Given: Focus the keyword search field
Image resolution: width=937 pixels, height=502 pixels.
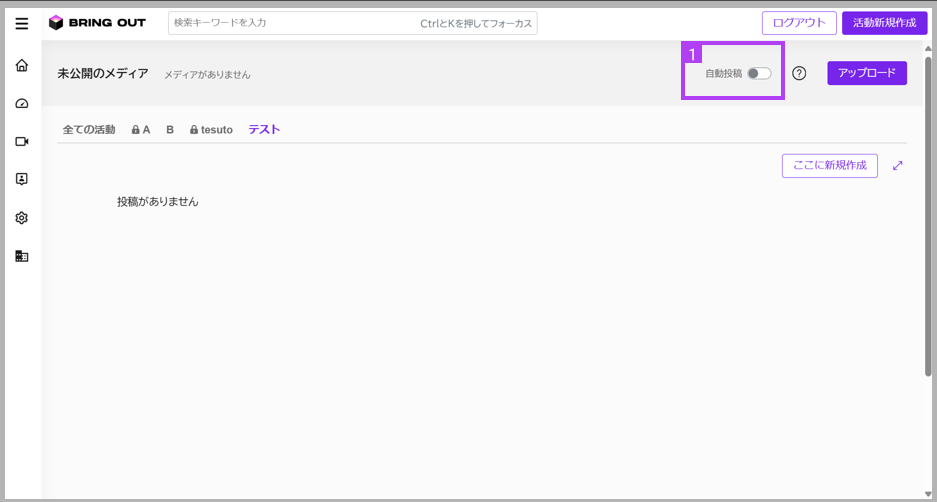Looking at the screenshot, I should pyautogui.click(x=353, y=23).
